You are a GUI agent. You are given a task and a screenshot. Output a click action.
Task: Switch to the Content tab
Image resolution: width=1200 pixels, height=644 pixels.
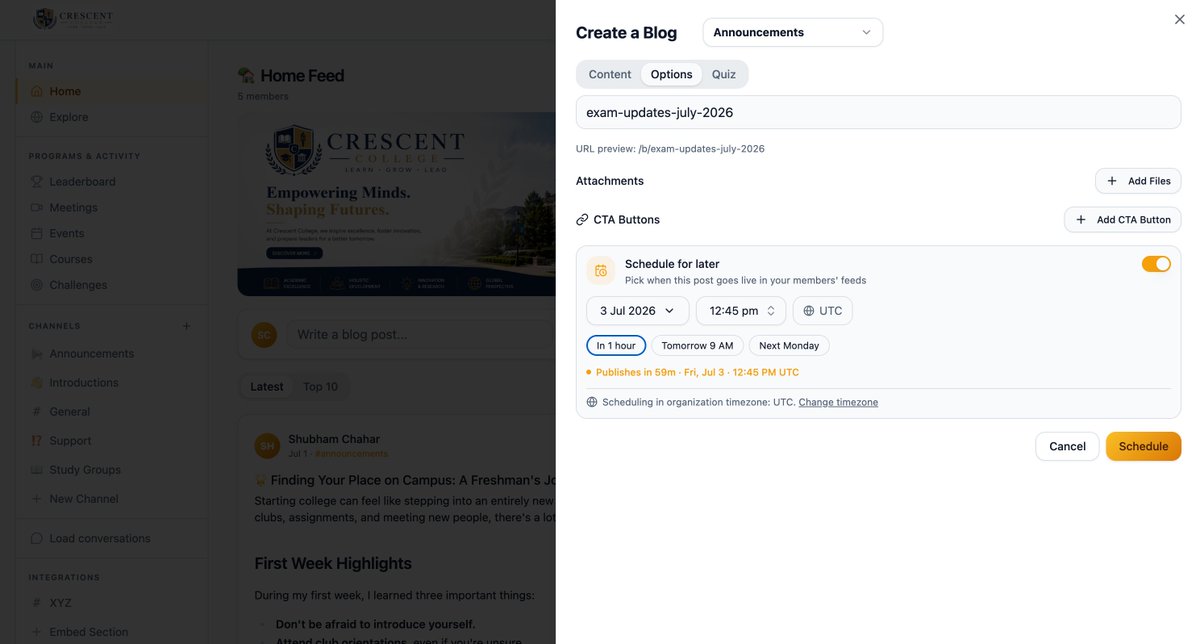(610, 74)
